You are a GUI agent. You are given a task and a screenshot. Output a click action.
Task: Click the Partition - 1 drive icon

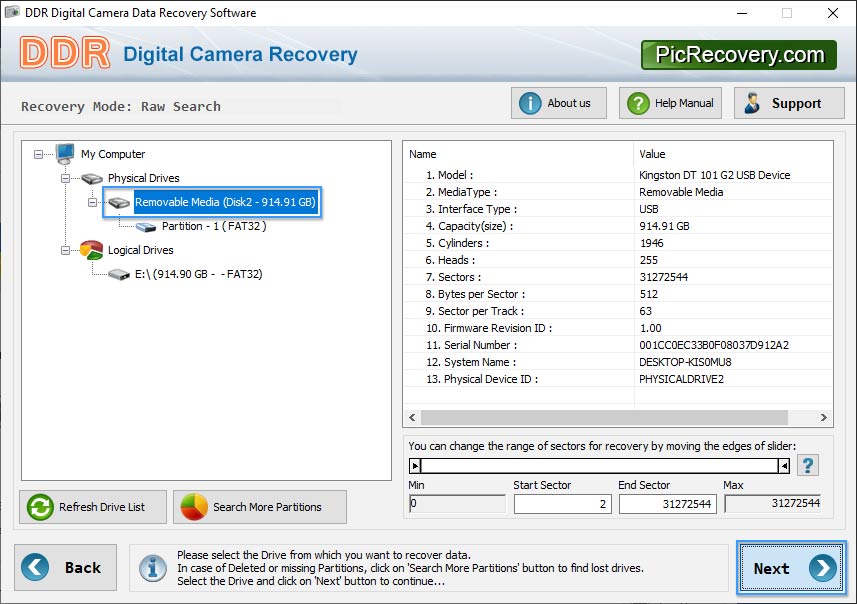coord(146,227)
